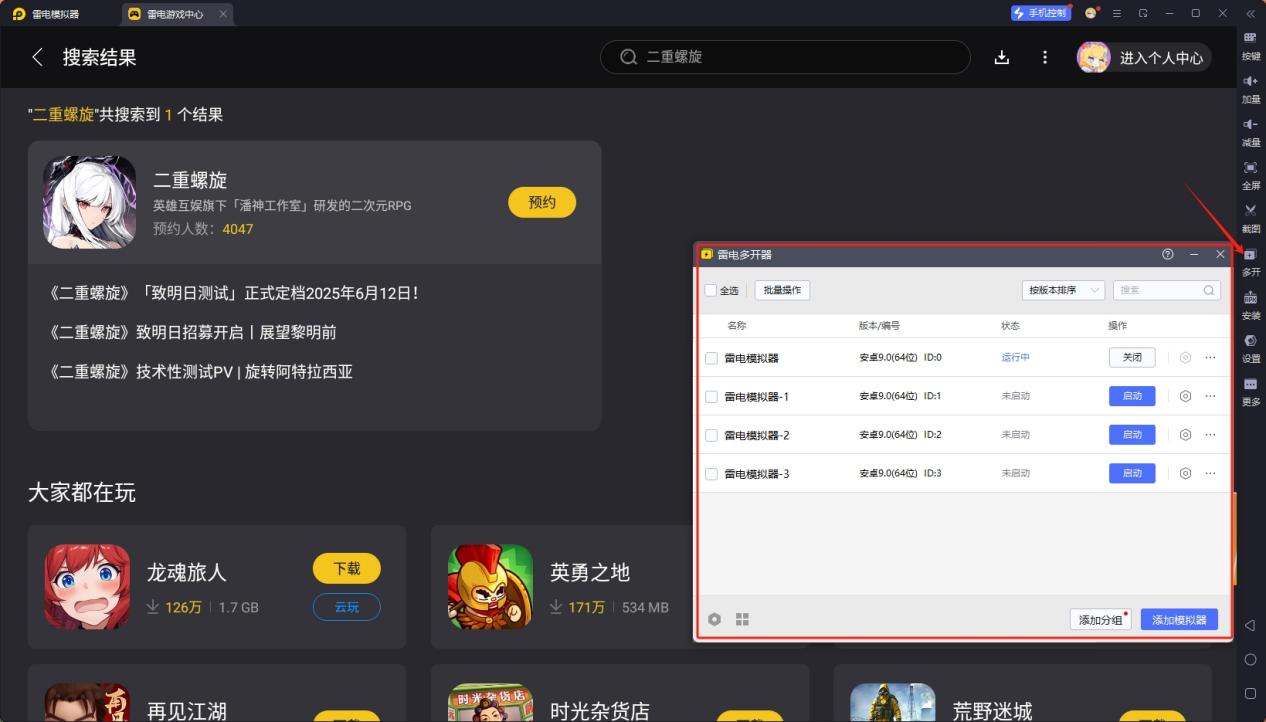Screen dimensions: 1266x722
Task: Click 添加分组 add group button
Action: [x=1100, y=620]
